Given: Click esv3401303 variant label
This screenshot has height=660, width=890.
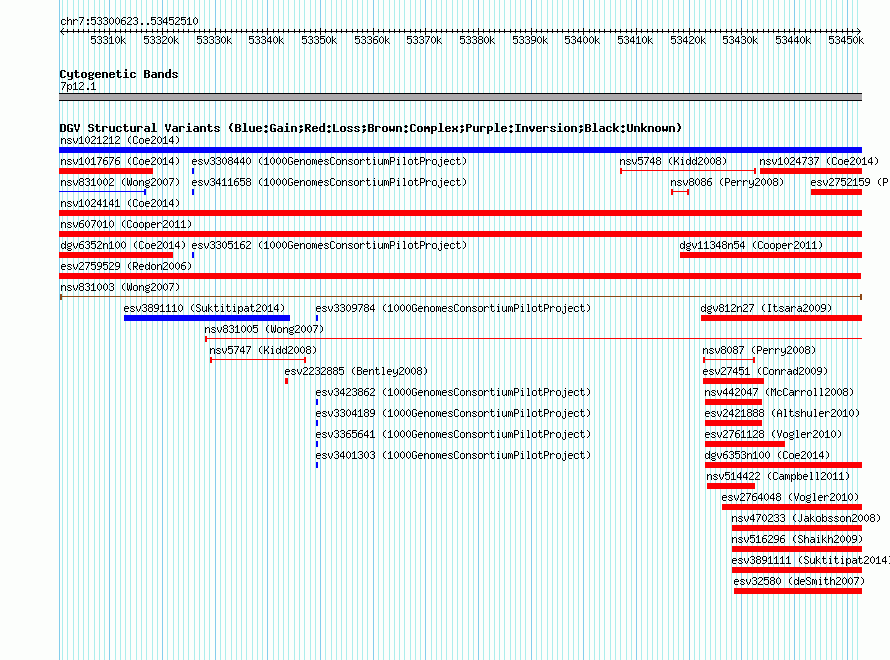Looking at the screenshot, I should 453,455.
